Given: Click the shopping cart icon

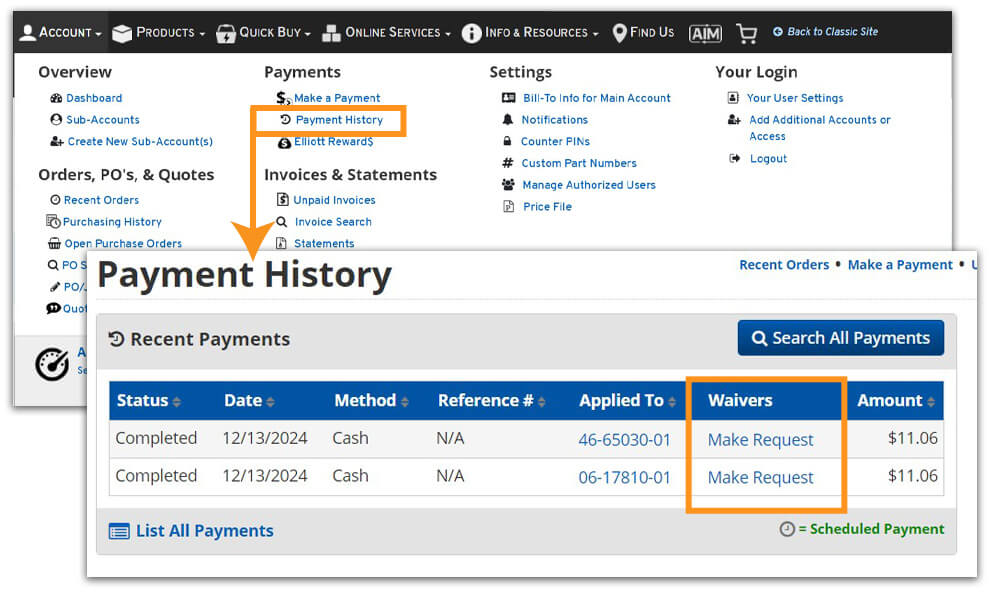Looking at the screenshot, I should coord(746,33).
